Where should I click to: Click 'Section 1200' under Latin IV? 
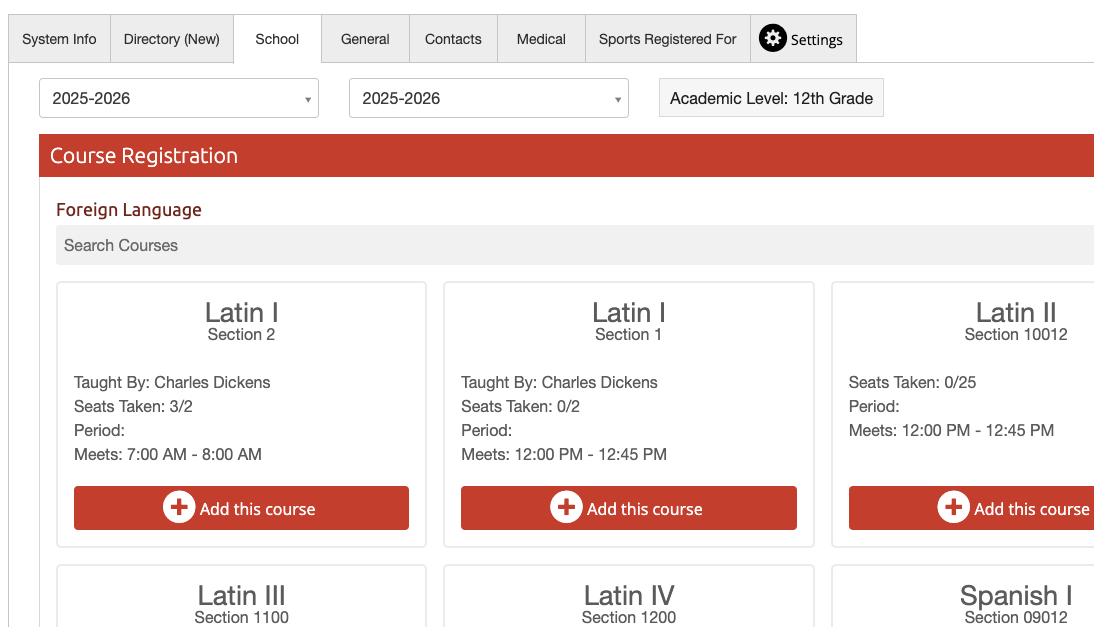[629, 617]
